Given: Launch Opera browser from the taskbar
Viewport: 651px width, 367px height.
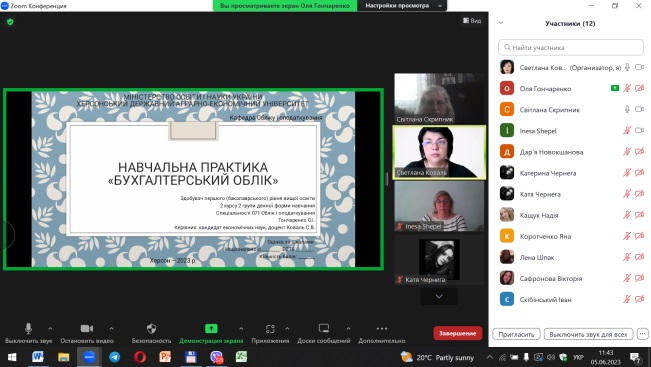Looking at the screenshot, I should pyautogui.click(x=140, y=357).
